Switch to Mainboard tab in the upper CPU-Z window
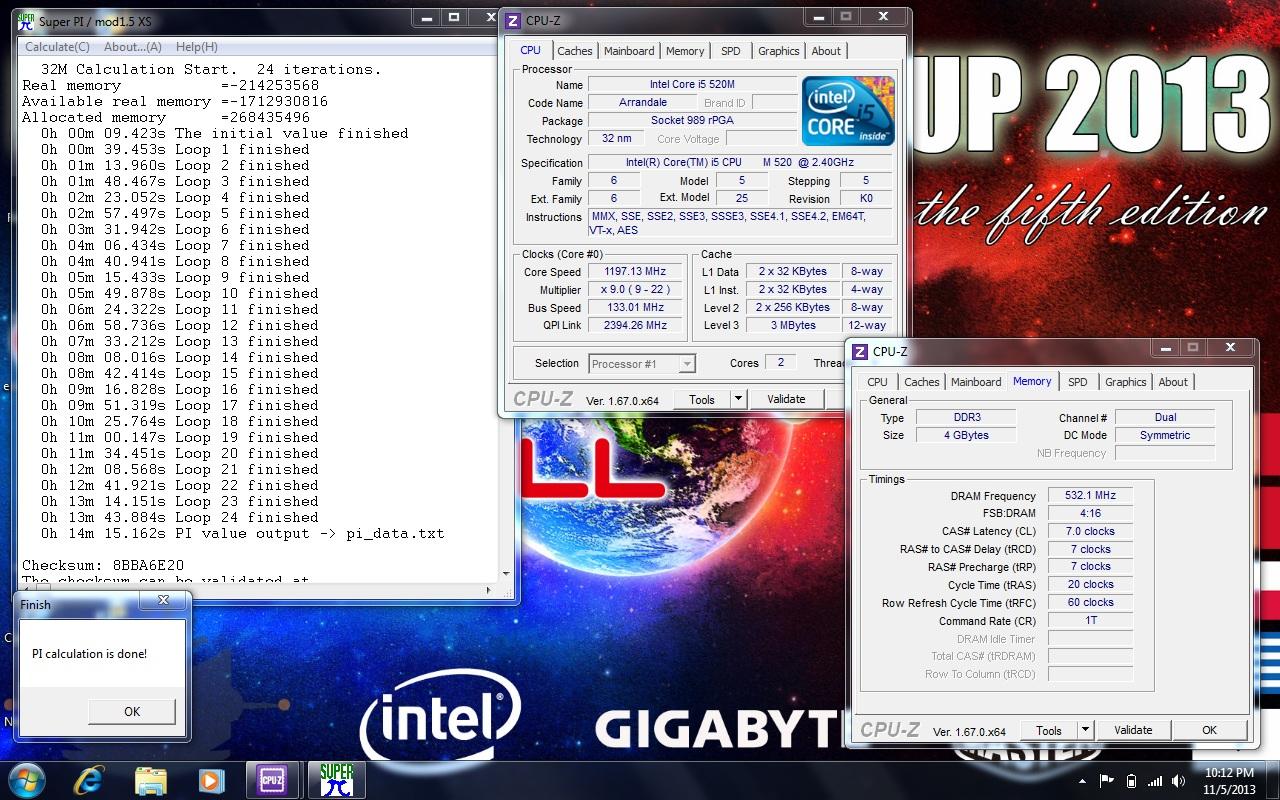 click(x=629, y=51)
